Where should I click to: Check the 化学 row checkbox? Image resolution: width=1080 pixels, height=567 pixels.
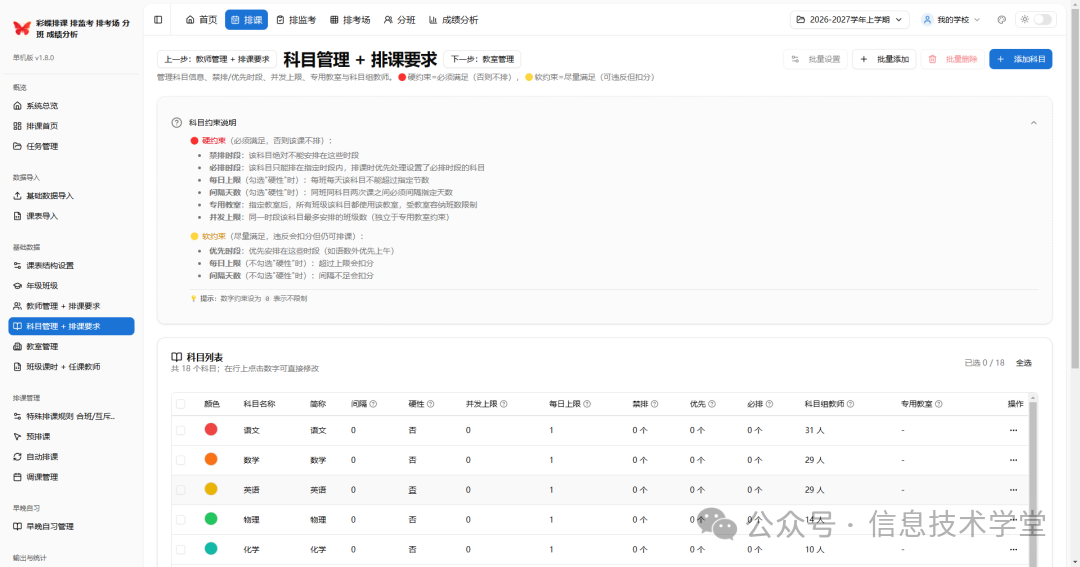180,550
